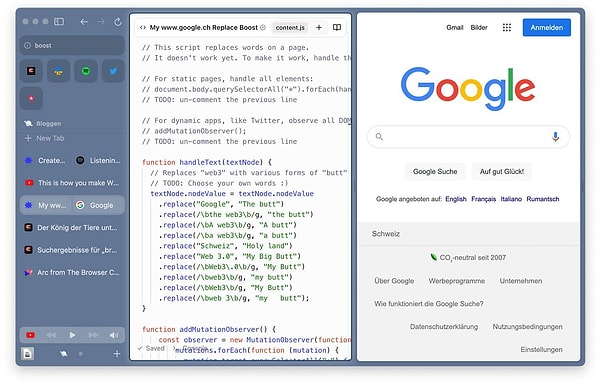Screen dimensions: 600x384
Task: Focus the Google search input field
Action: click(468, 137)
